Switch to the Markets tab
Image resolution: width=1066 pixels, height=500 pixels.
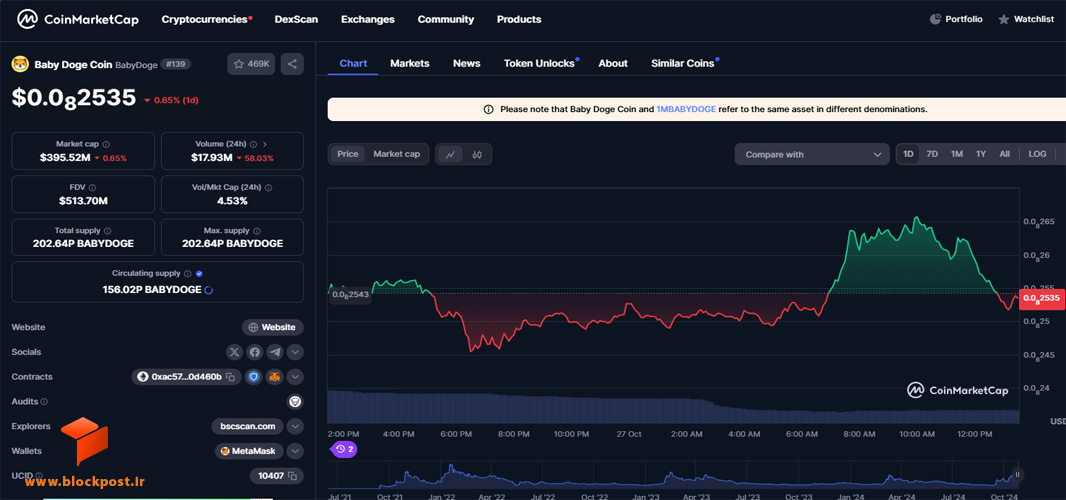410,63
